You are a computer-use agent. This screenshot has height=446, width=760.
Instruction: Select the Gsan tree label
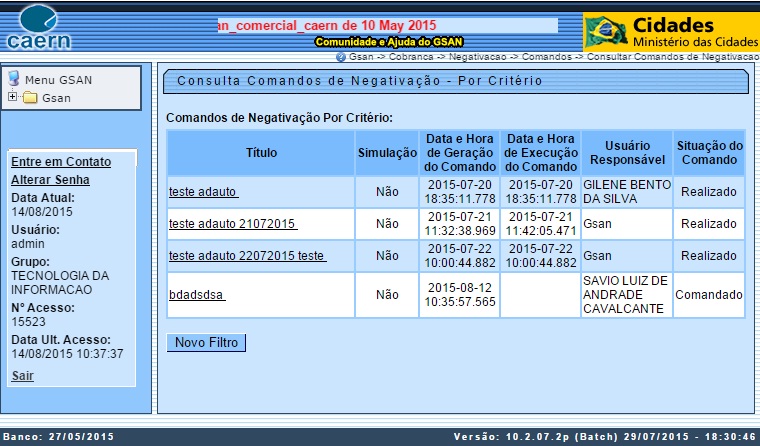tap(56, 98)
